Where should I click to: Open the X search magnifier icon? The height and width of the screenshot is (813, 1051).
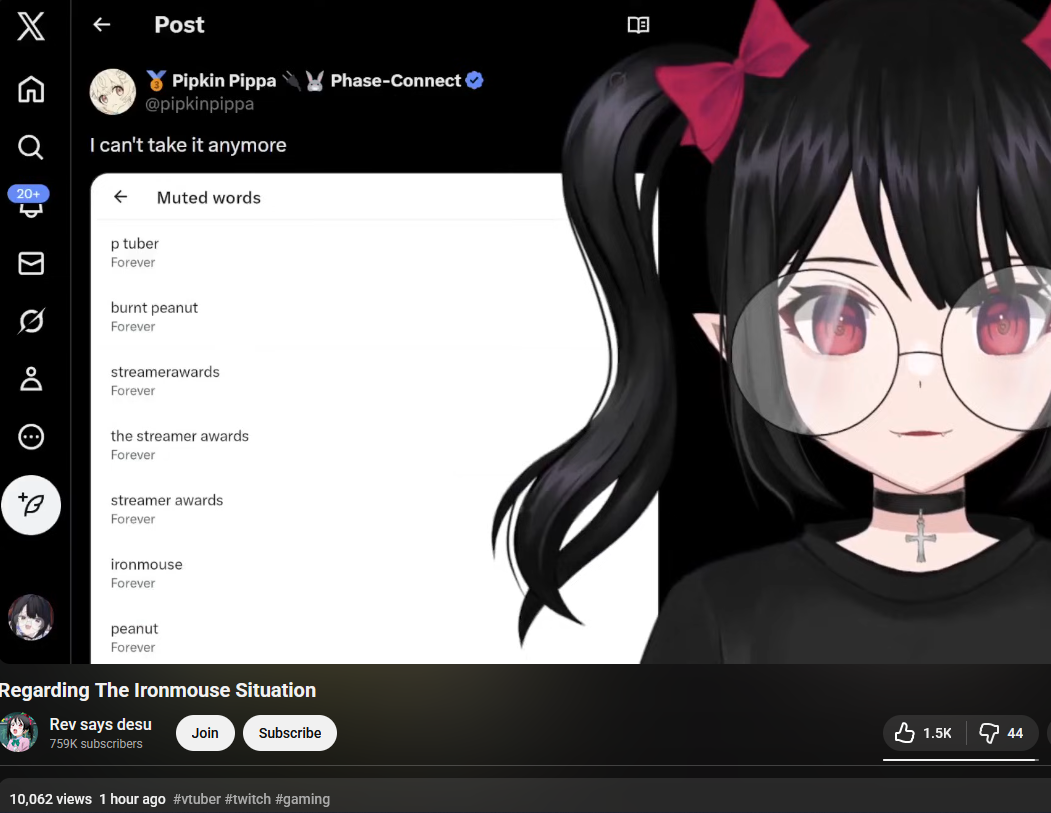[31, 147]
